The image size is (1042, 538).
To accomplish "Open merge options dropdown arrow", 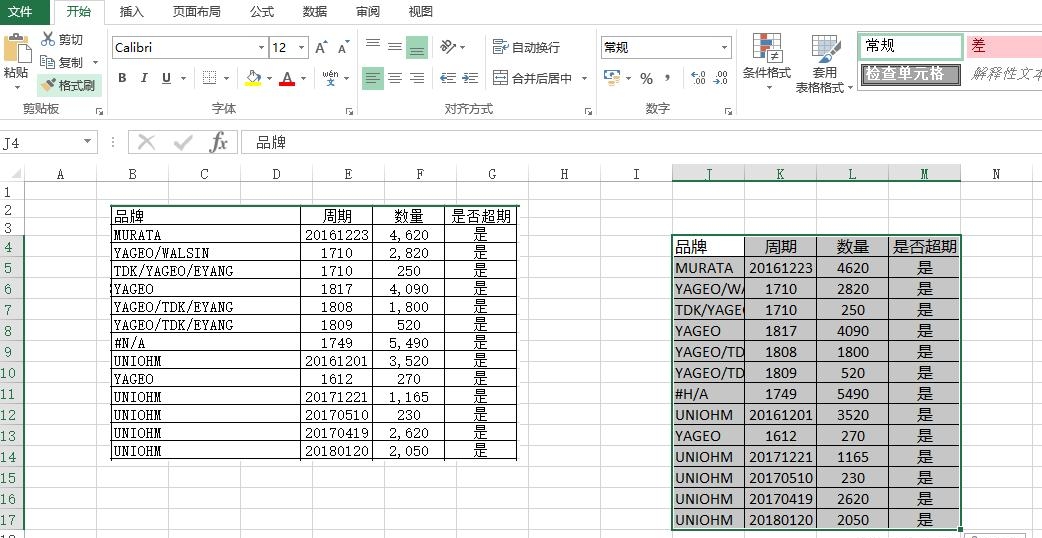I will pos(585,78).
